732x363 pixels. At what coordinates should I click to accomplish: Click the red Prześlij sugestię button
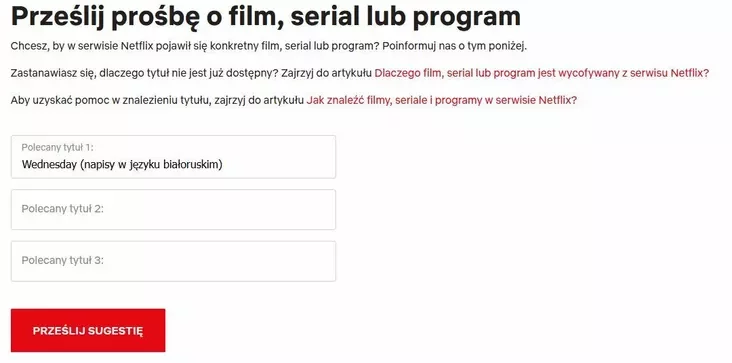tap(88, 330)
